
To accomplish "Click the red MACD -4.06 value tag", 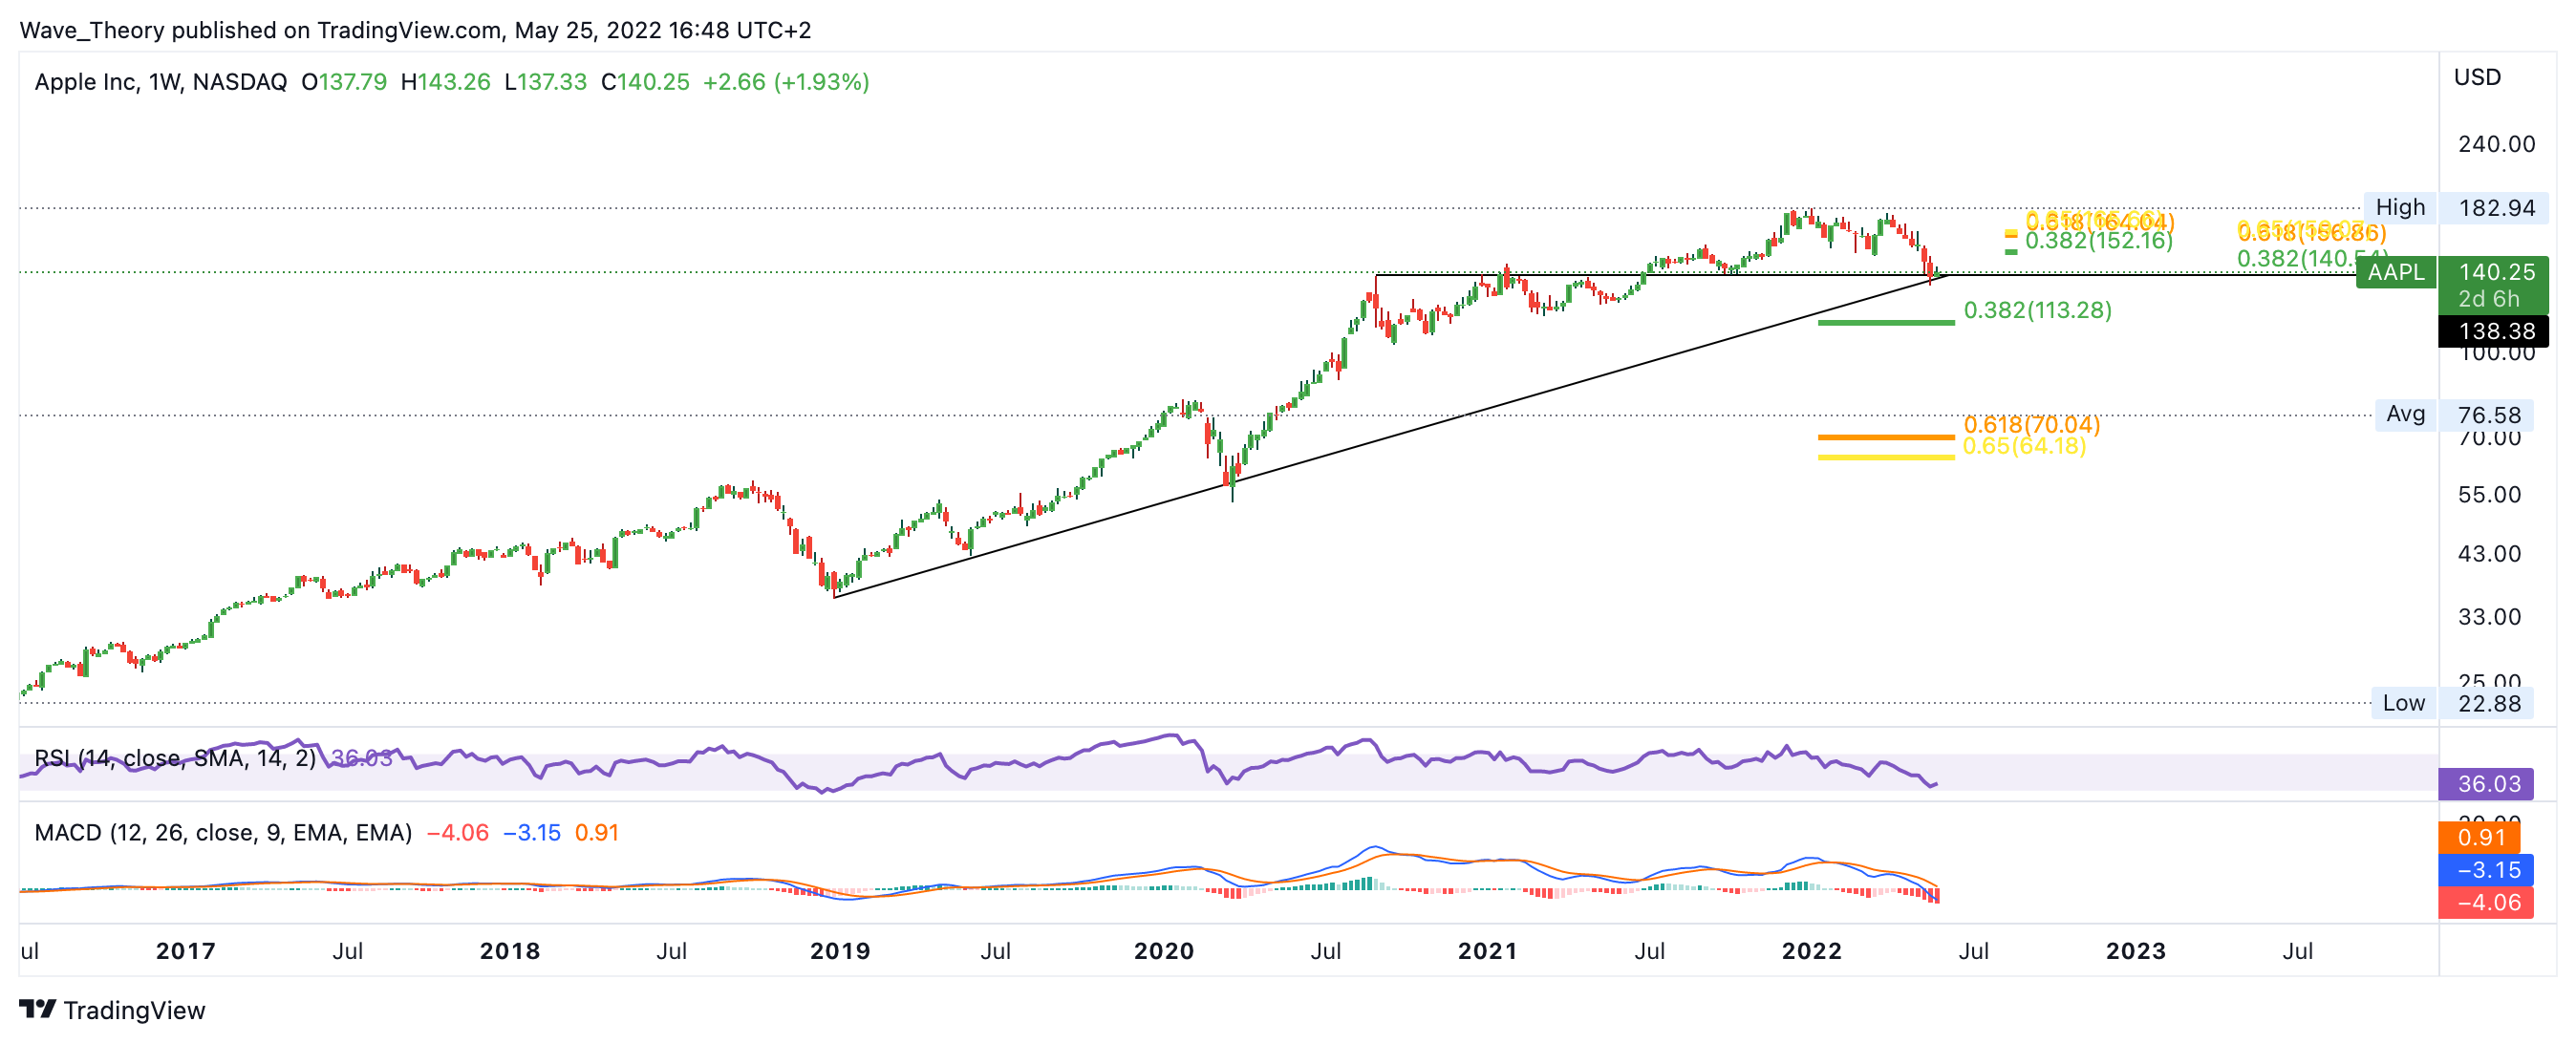I will tap(2486, 902).
